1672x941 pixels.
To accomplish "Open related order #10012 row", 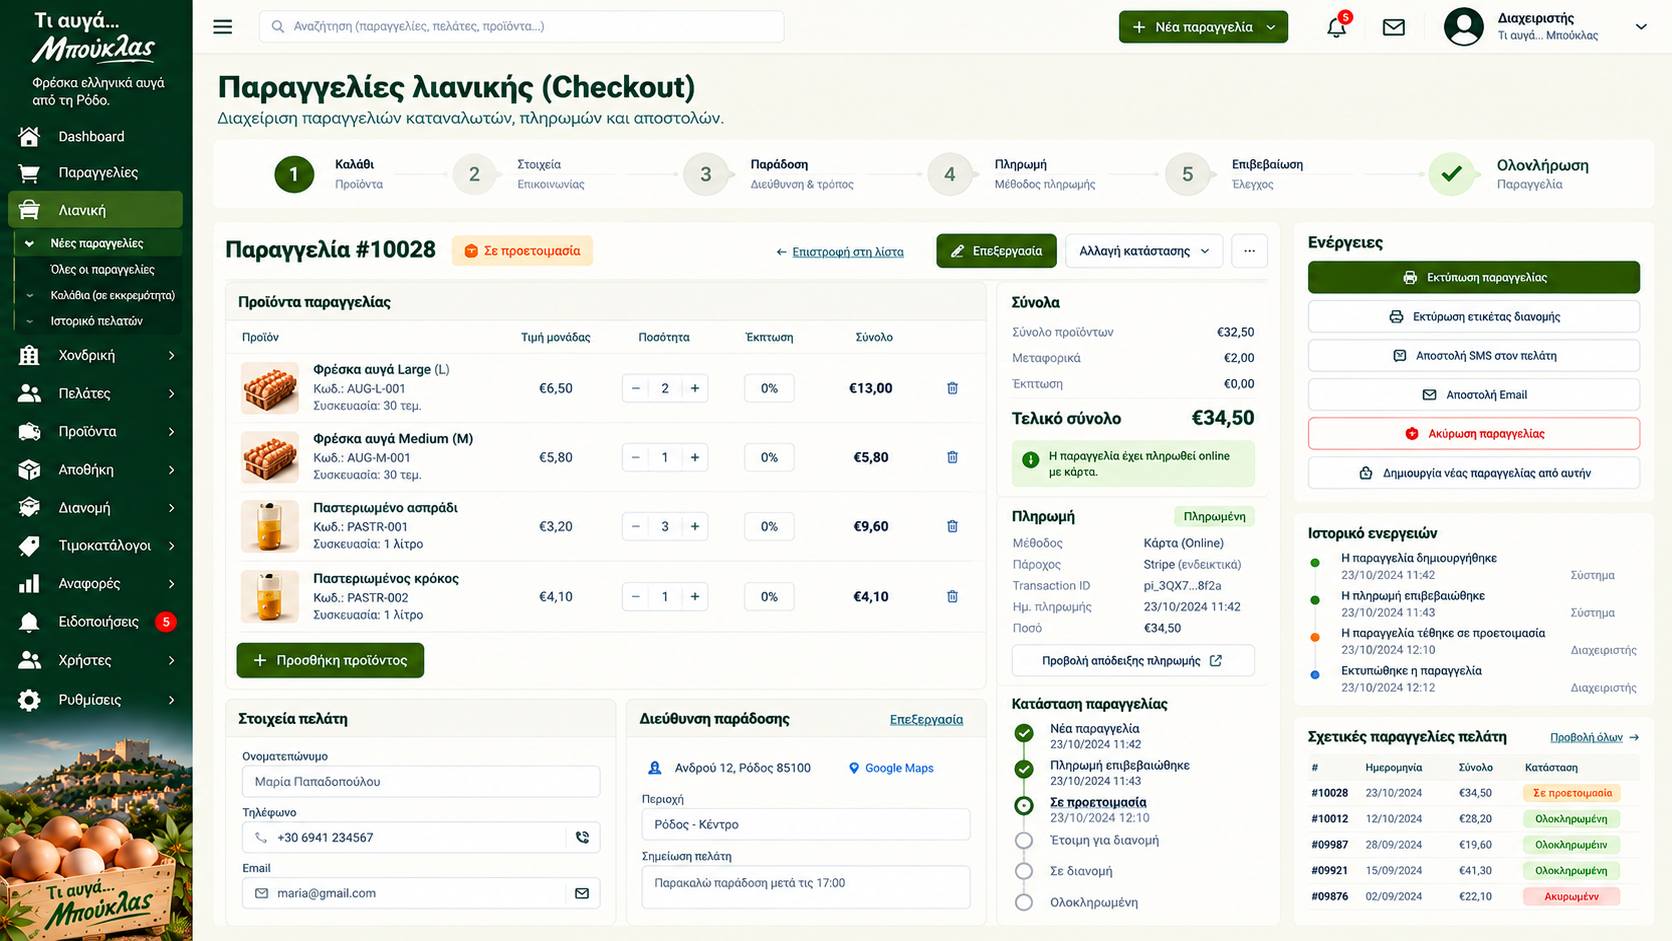I will [1474, 819].
